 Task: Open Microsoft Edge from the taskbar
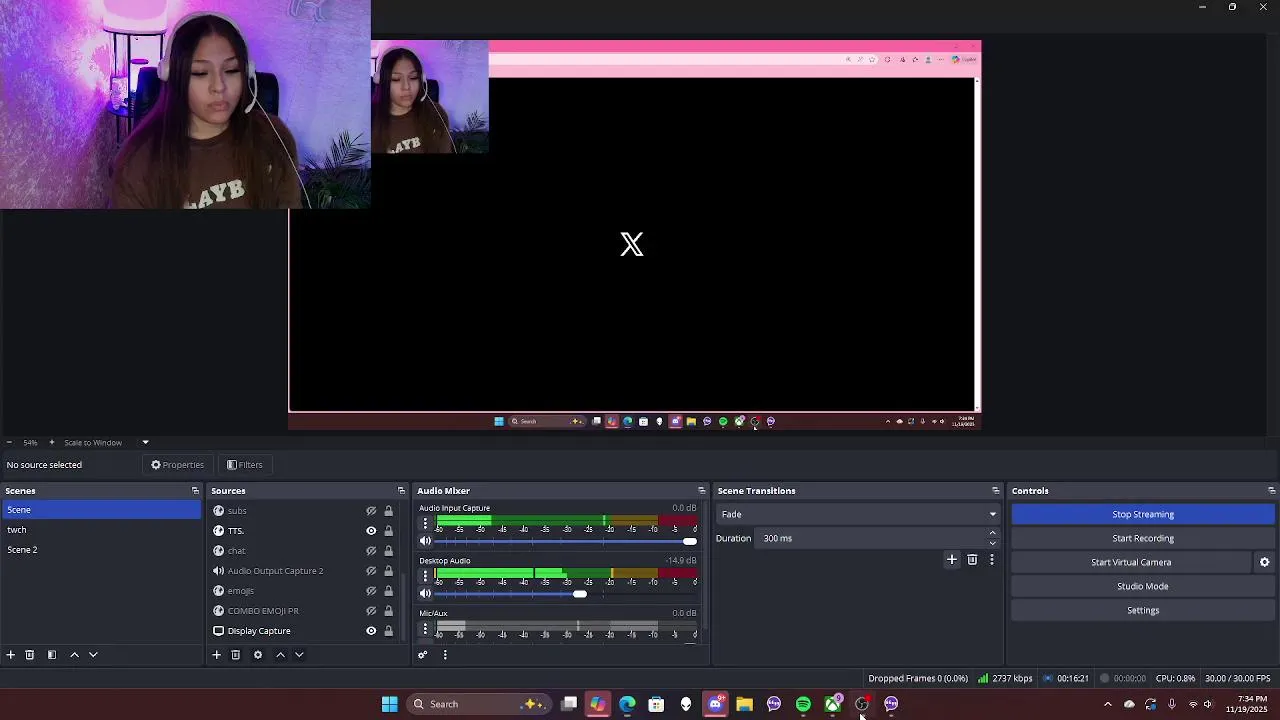tap(627, 704)
